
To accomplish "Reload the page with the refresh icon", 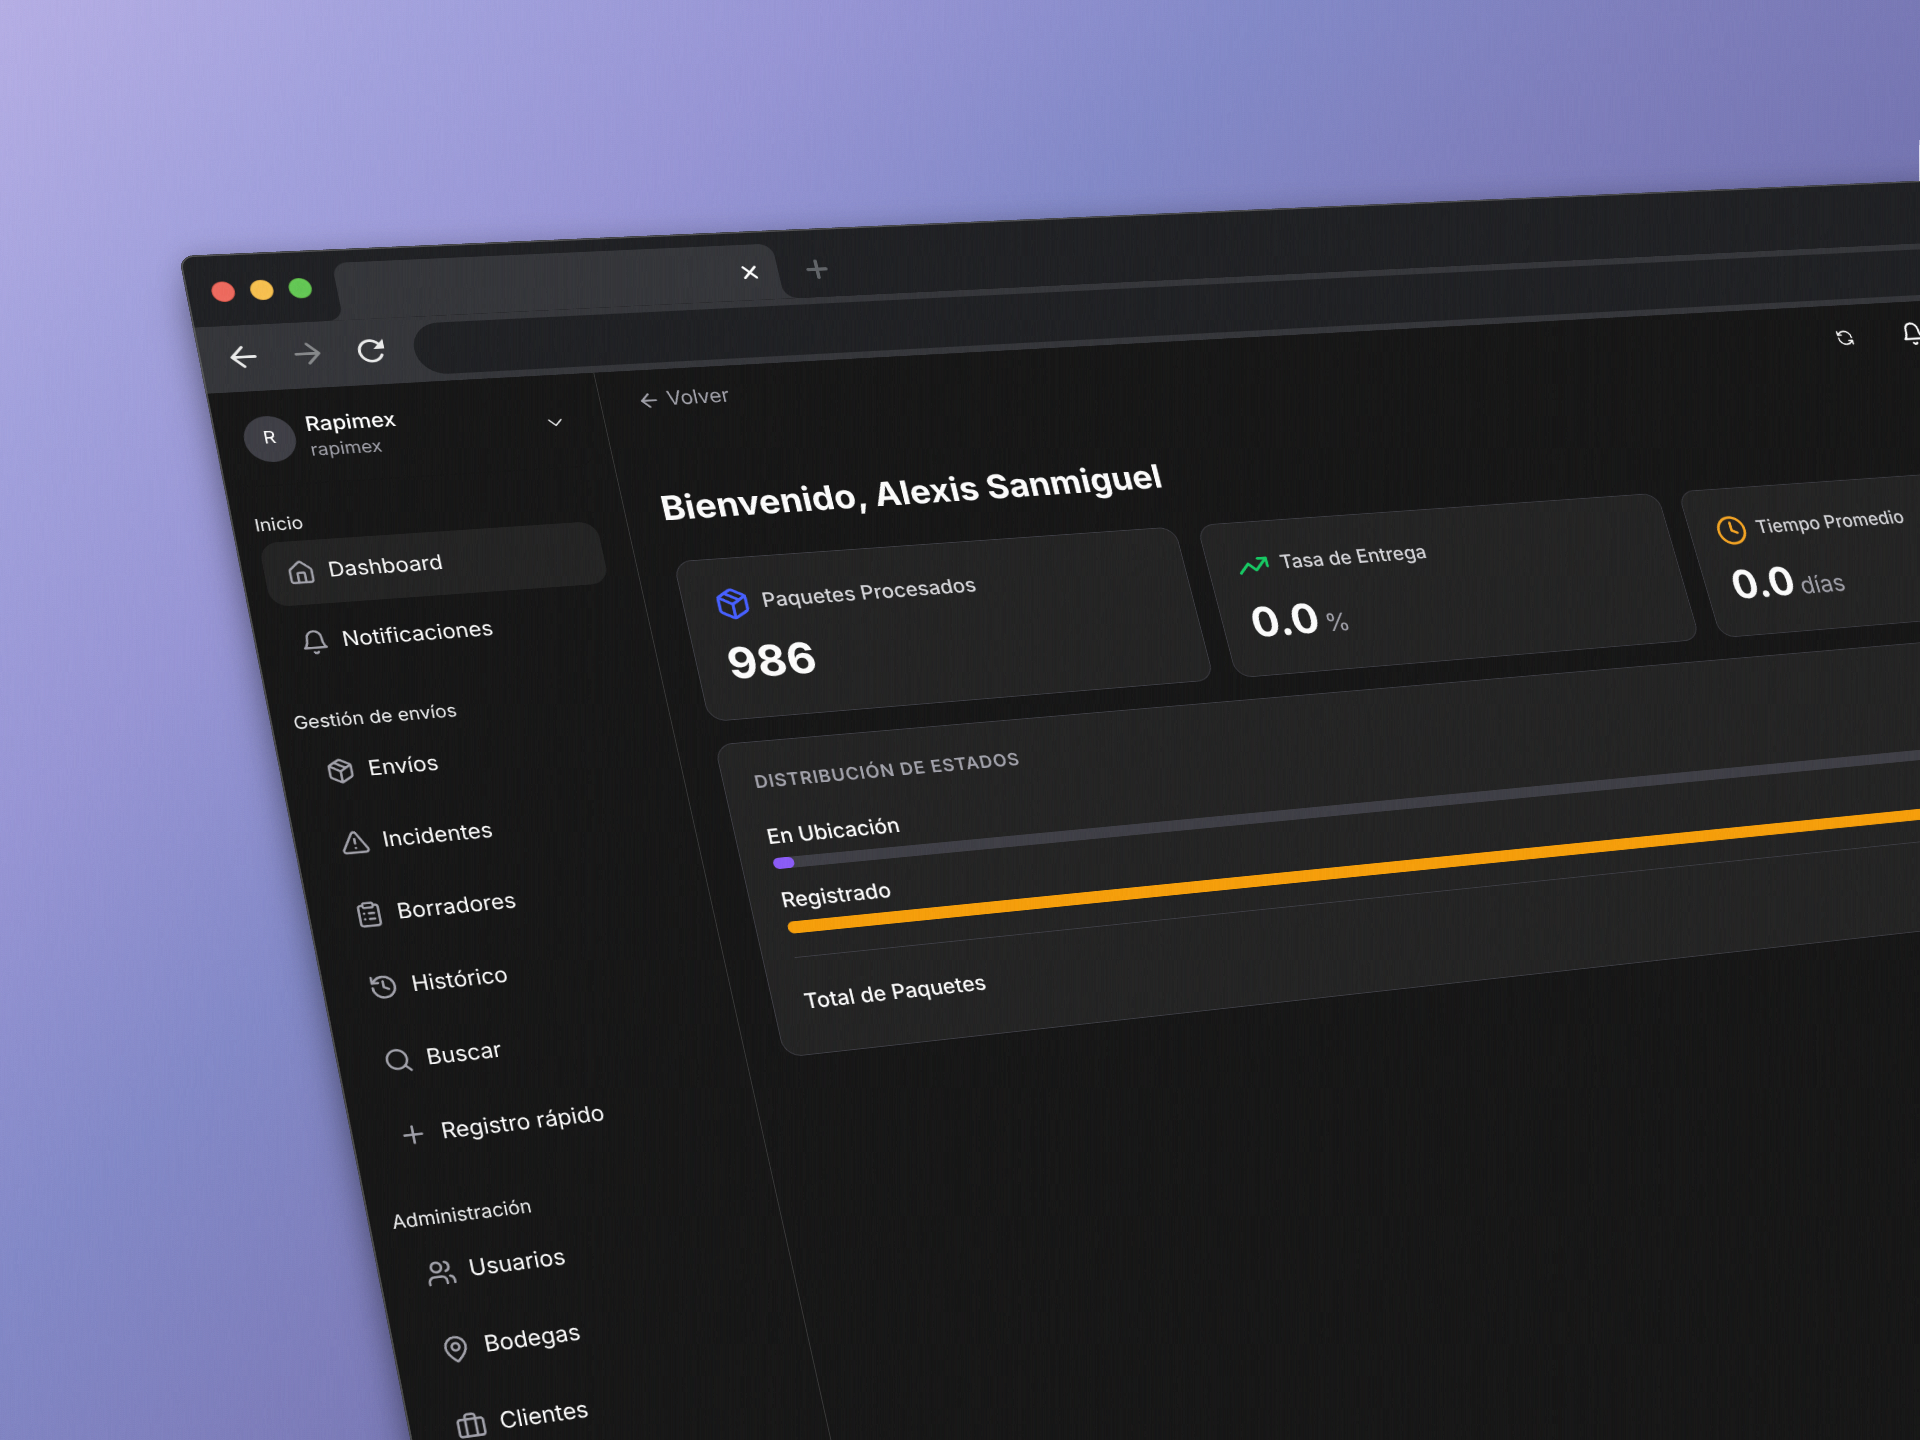I will (371, 350).
